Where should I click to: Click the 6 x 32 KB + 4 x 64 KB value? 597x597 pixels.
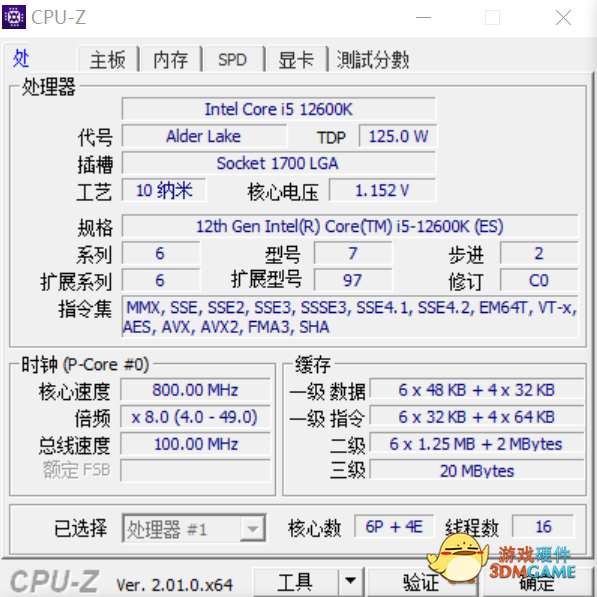click(x=477, y=417)
